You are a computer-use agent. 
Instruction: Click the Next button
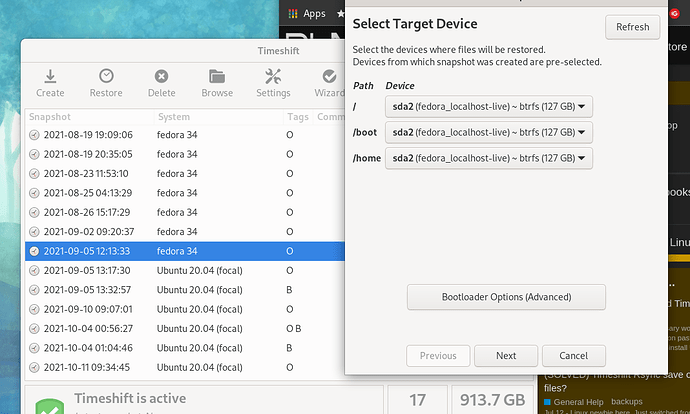[x=506, y=355]
